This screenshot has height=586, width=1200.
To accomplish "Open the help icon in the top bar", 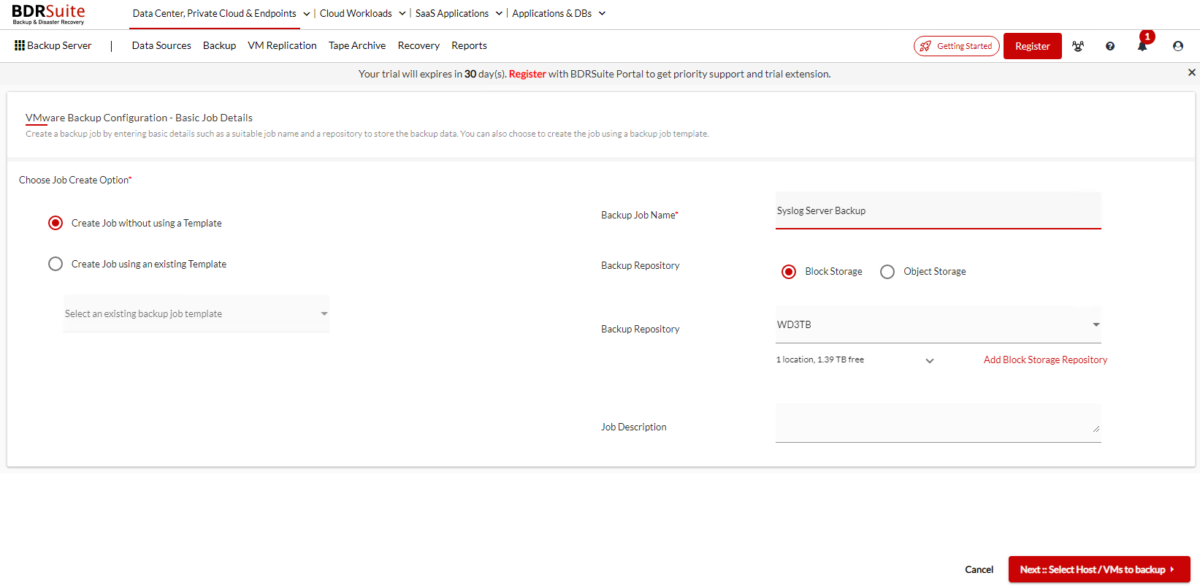I will 1110,45.
